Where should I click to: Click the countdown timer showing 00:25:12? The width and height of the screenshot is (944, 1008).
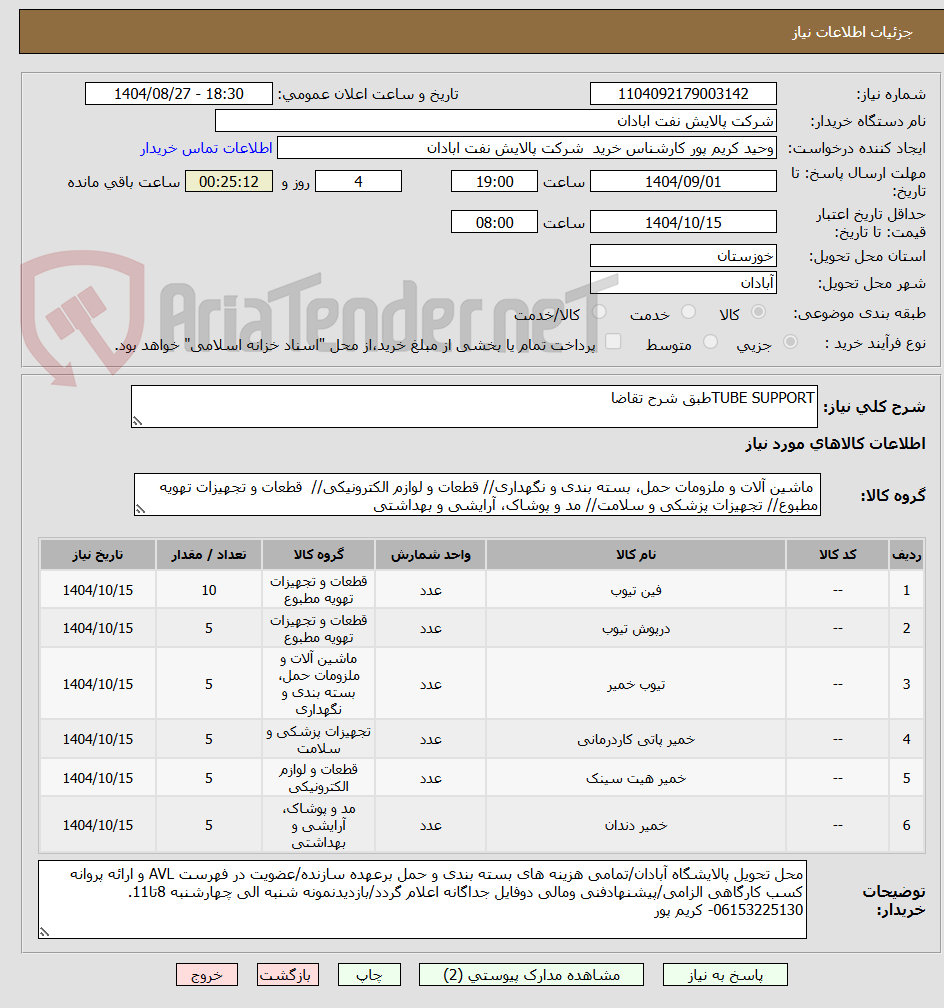(x=228, y=181)
